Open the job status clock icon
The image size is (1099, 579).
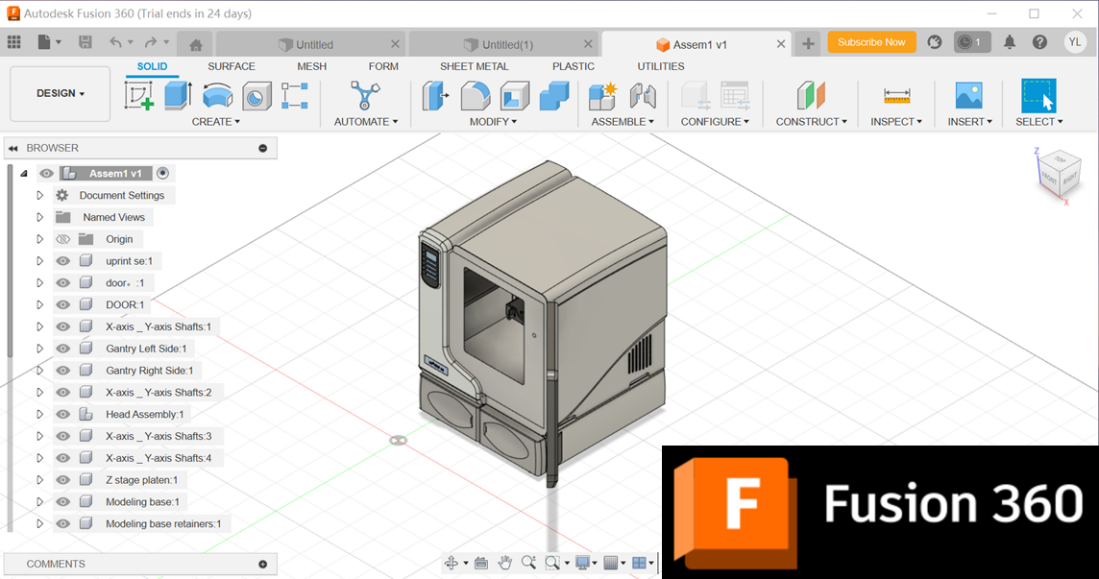pyautogui.click(x=972, y=42)
